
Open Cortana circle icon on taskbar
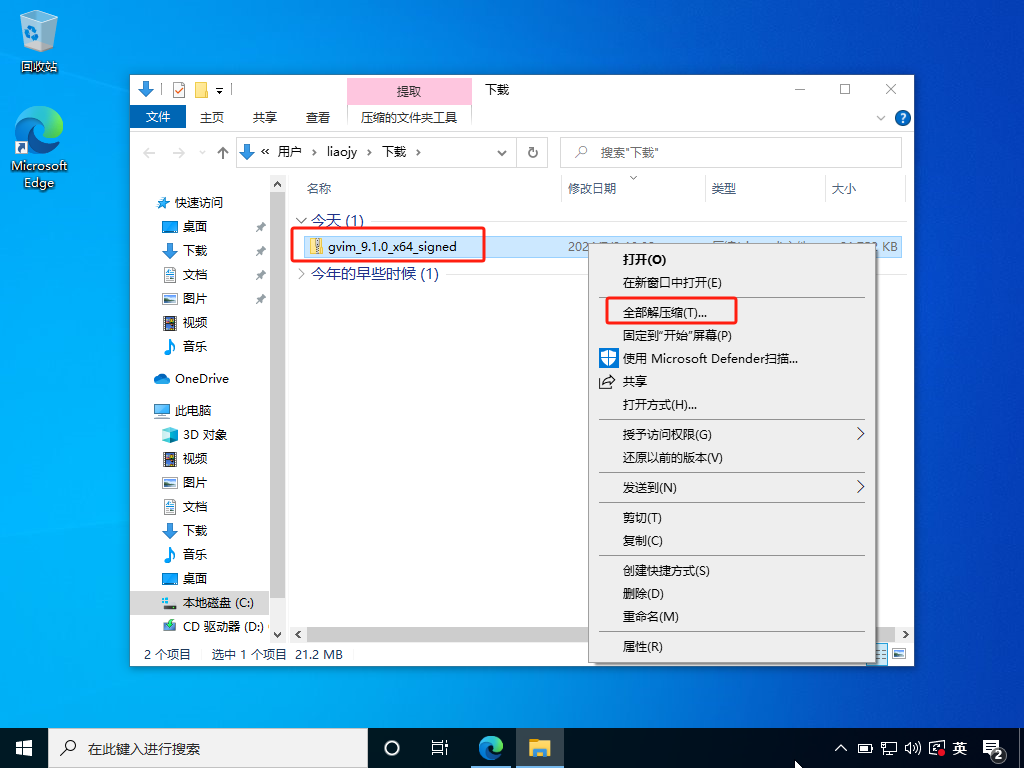pyautogui.click(x=392, y=748)
